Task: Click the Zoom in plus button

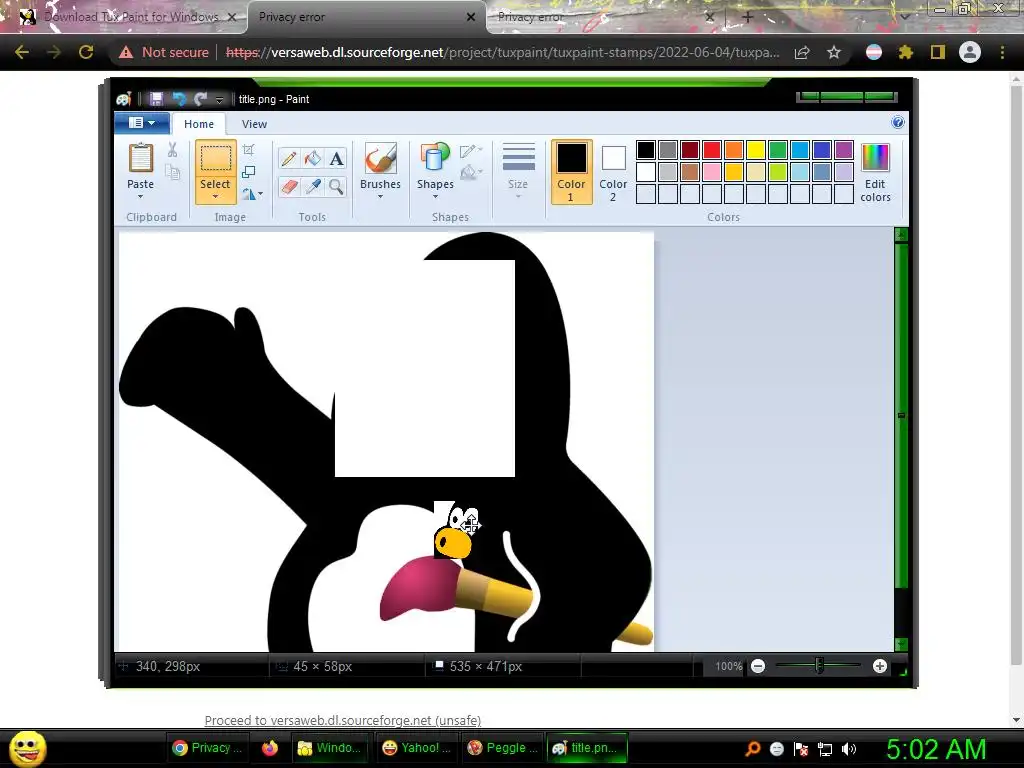Action: 880,666
